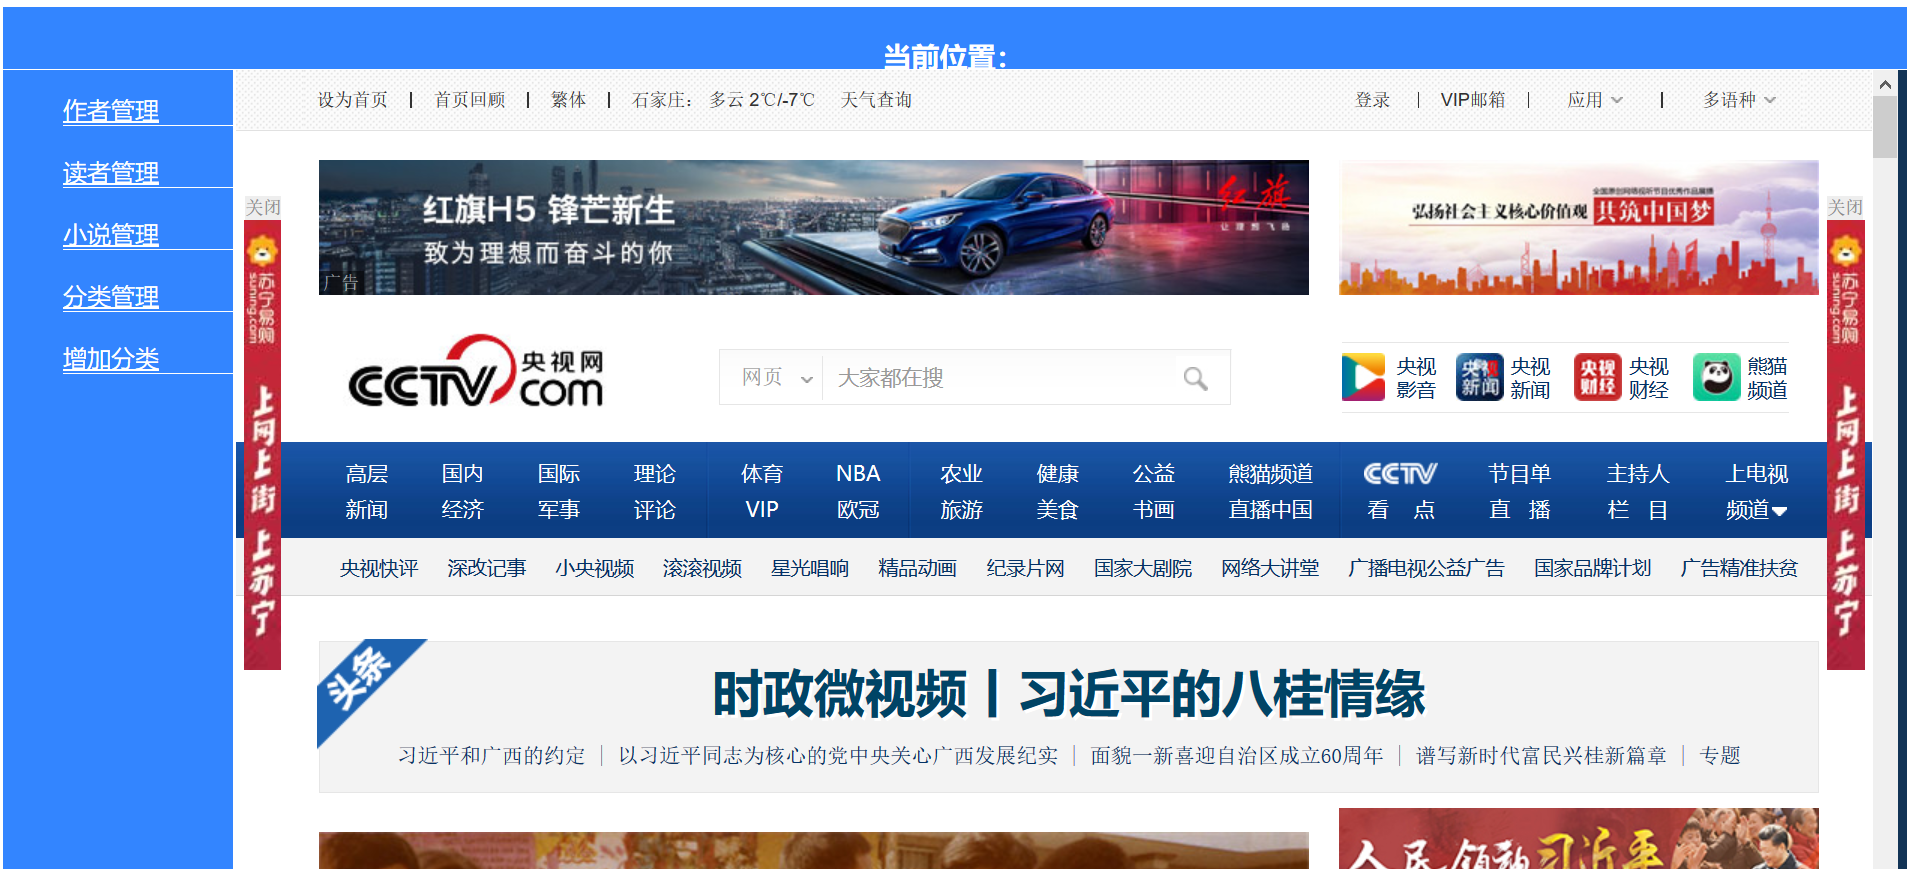Viewport: 1911px width, 869px height.
Task: Open the 央视财经 app icon
Action: (x=1597, y=377)
